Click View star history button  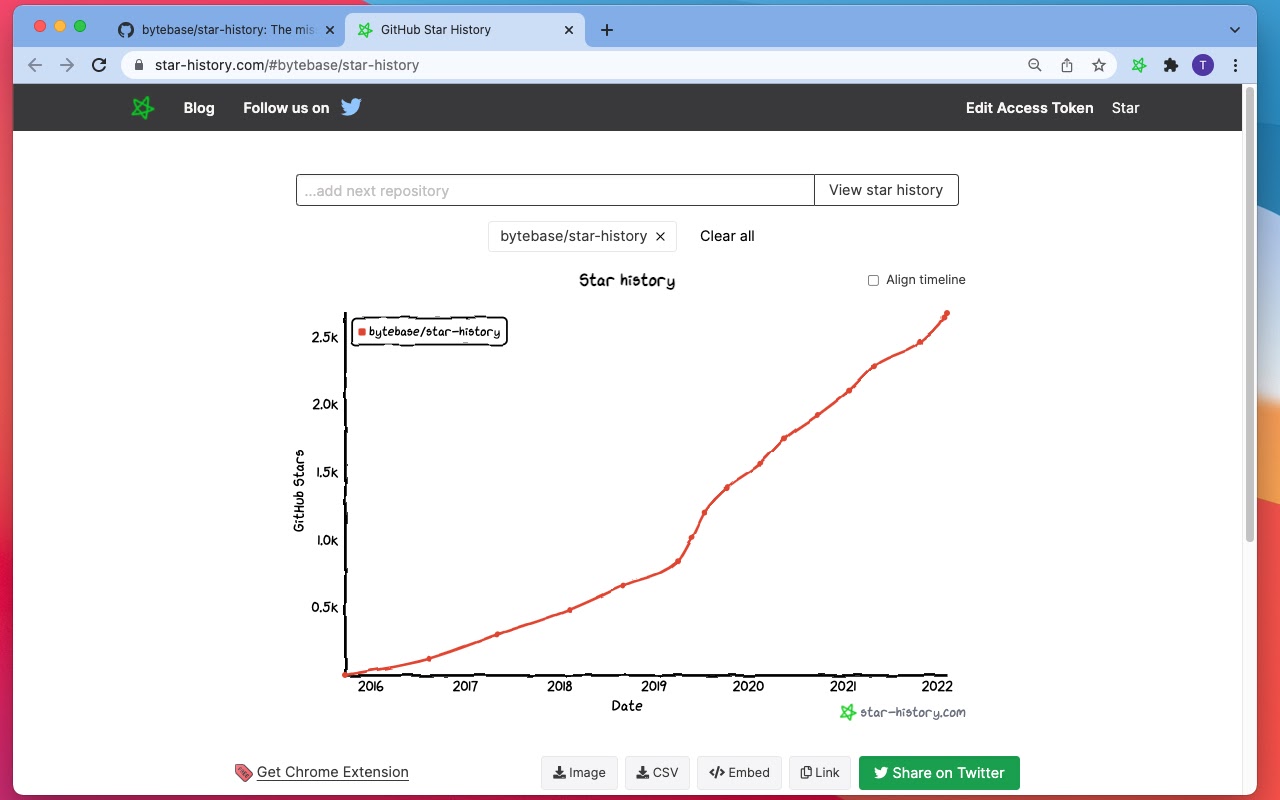tap(886, 190)
